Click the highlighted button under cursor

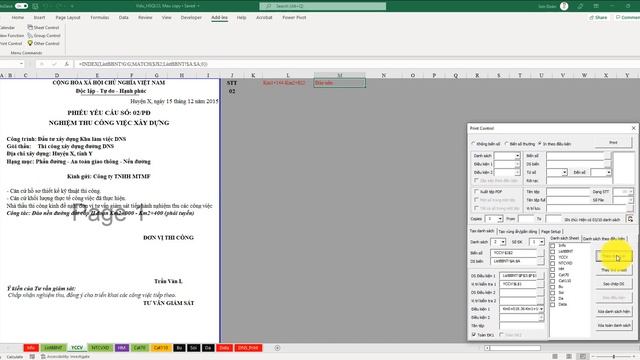coord(613,256)
